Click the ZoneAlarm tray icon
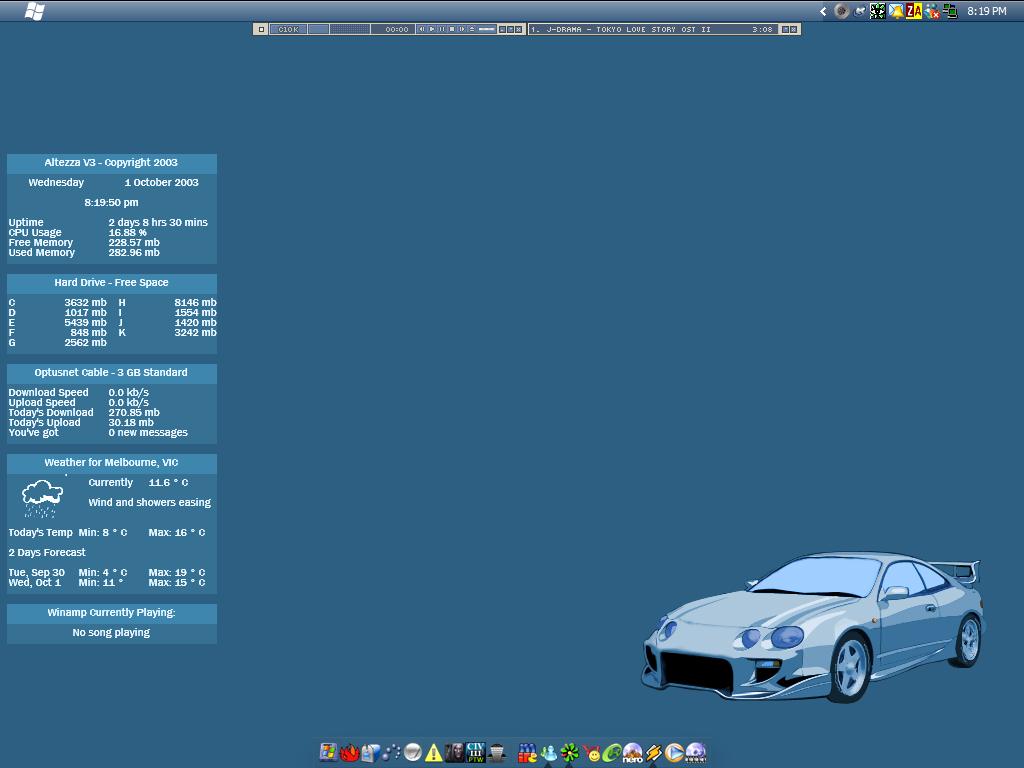 tap(914, 11)
